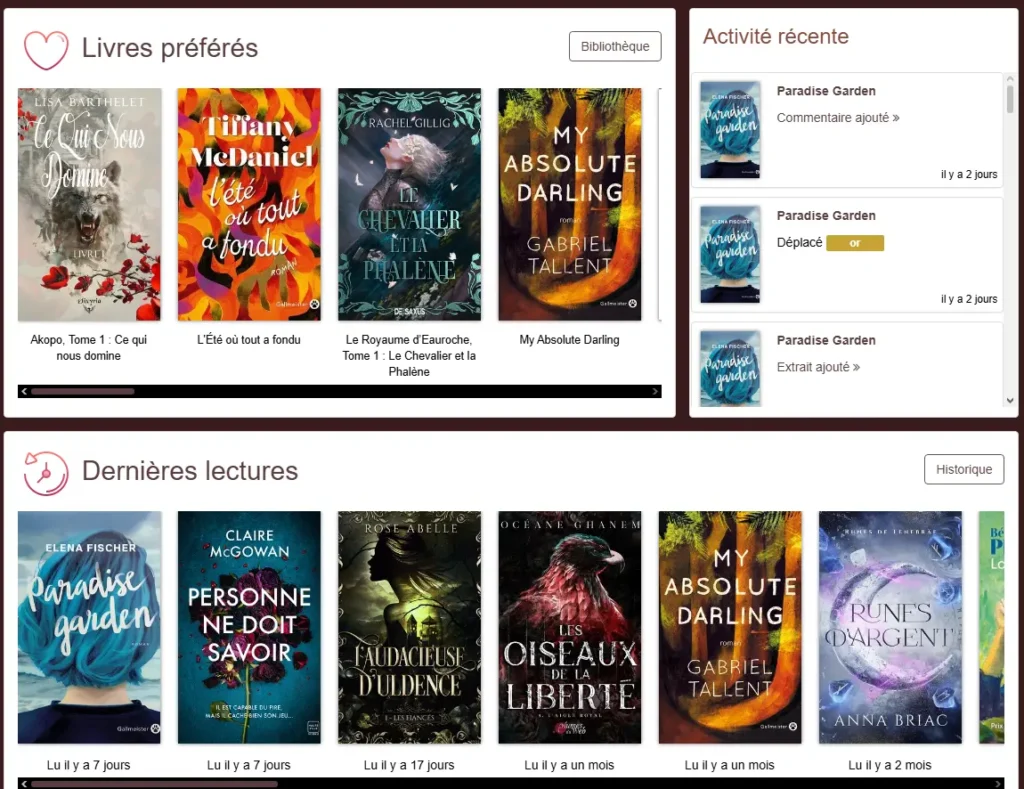Click 'Lu il y a 17 jours' label
1024x789 pixels.
pyautogui.click(x=409, y=765)
